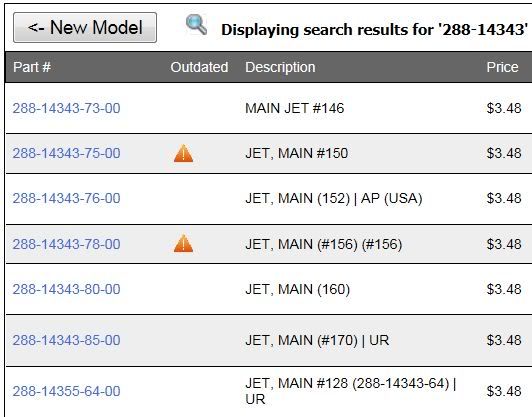Click the $3.48 price for MAIN JET #146
The height and width of the screenshot is (417, 532).
pos(504,108)
